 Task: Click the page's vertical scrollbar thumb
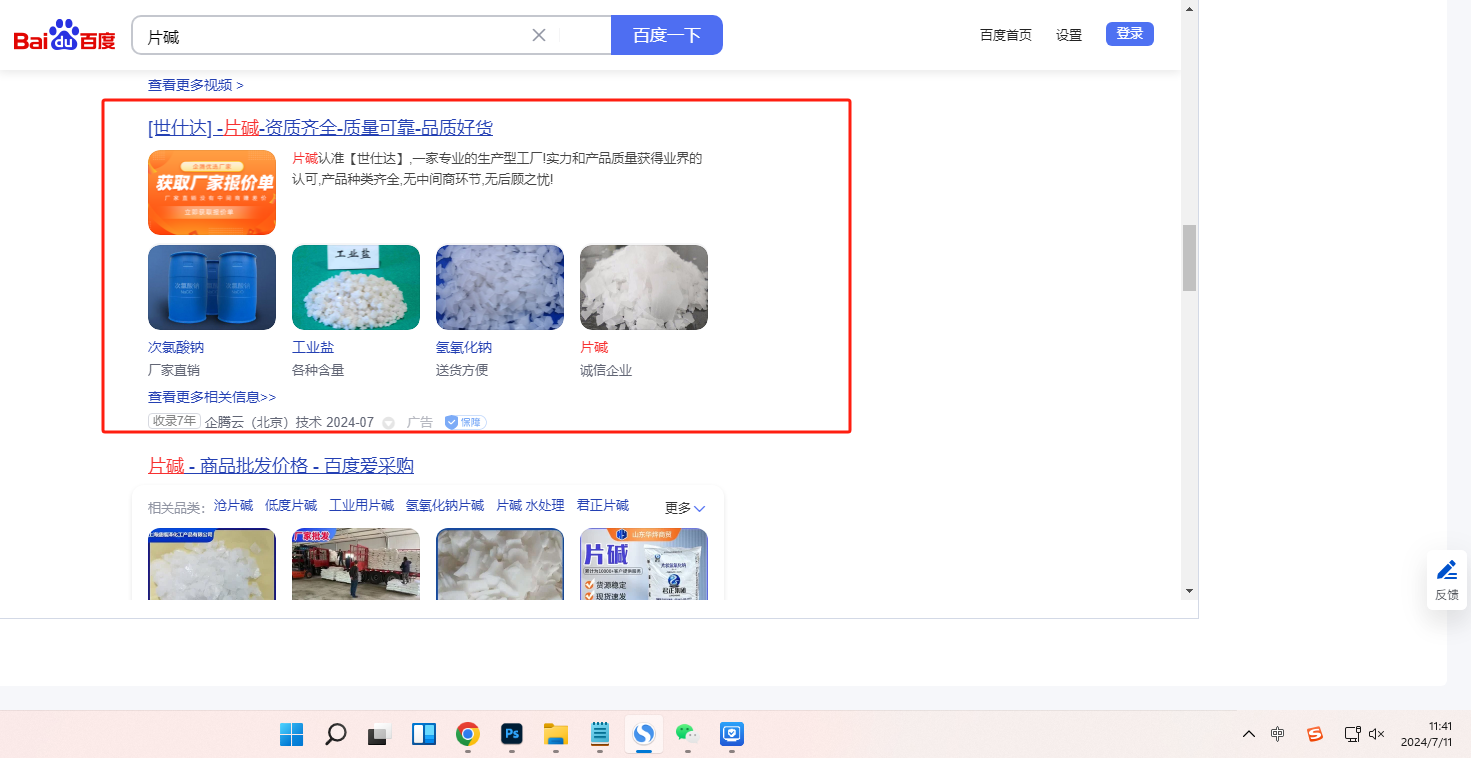[1189, 258]
